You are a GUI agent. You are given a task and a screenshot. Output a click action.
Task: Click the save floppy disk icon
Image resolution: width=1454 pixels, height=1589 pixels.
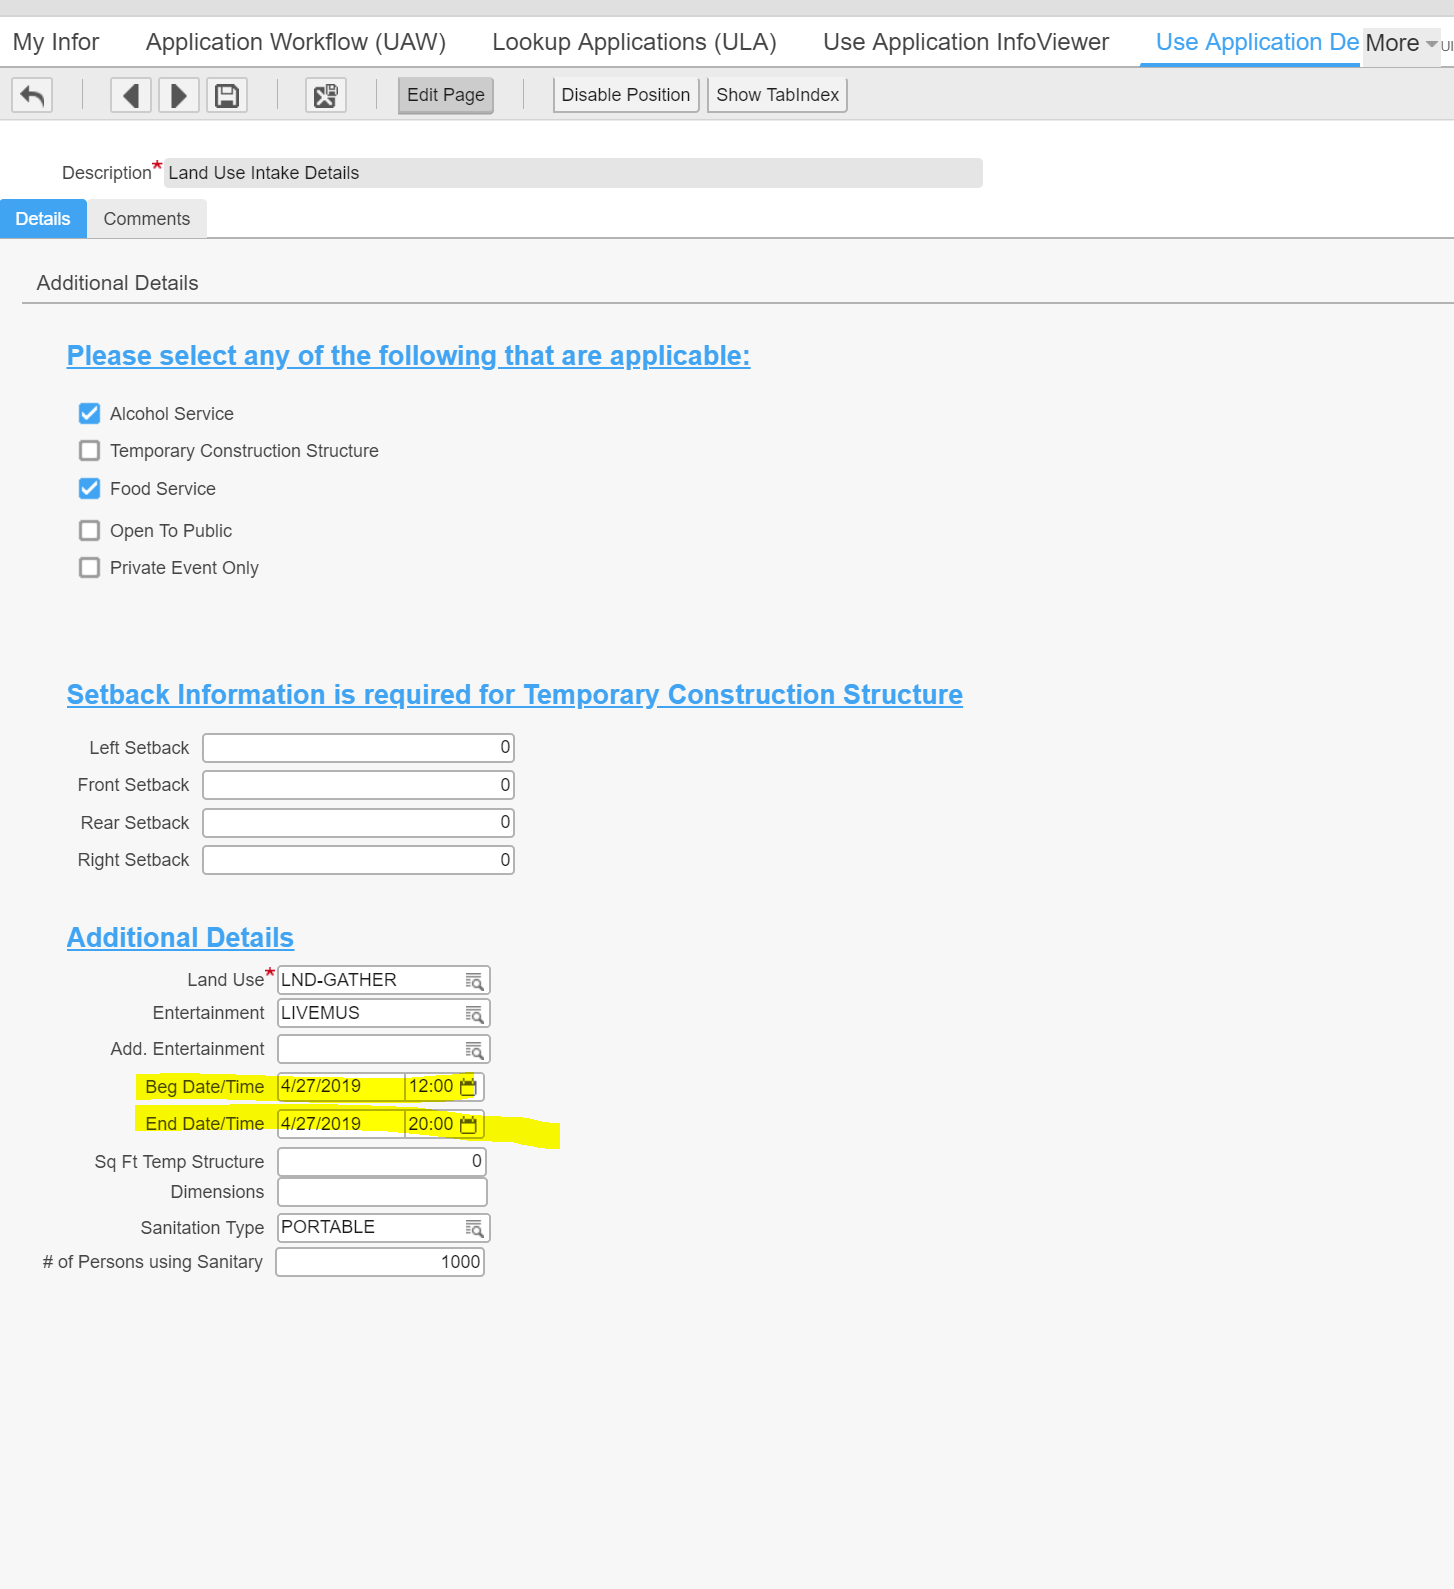pyautogui.click(x=227, y=95)
